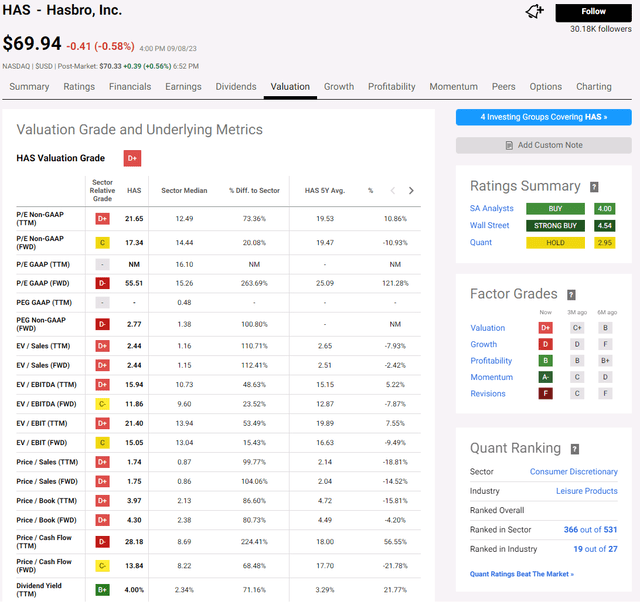The width and height of the screenshot is (640, 611).
Task: Open the Charting tab
Action: click(594, 87)
